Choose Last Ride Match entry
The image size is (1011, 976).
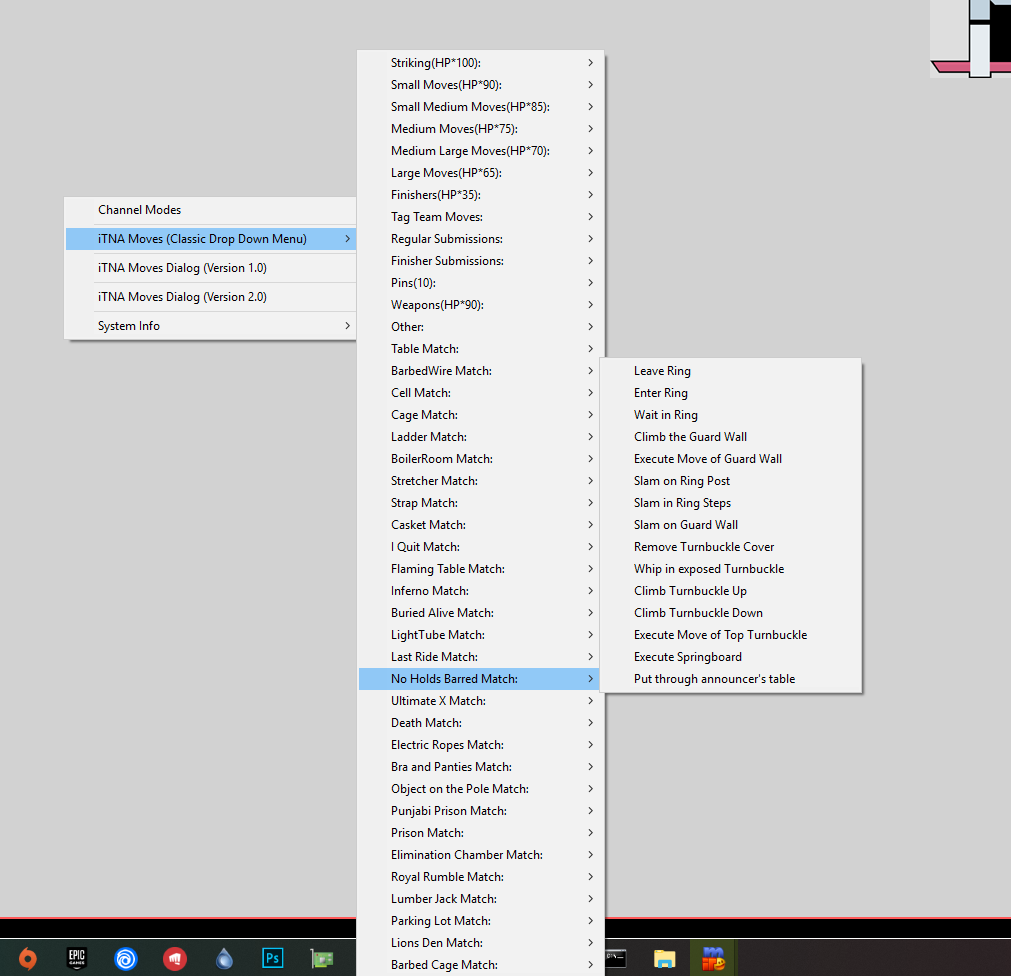(480, 656)
